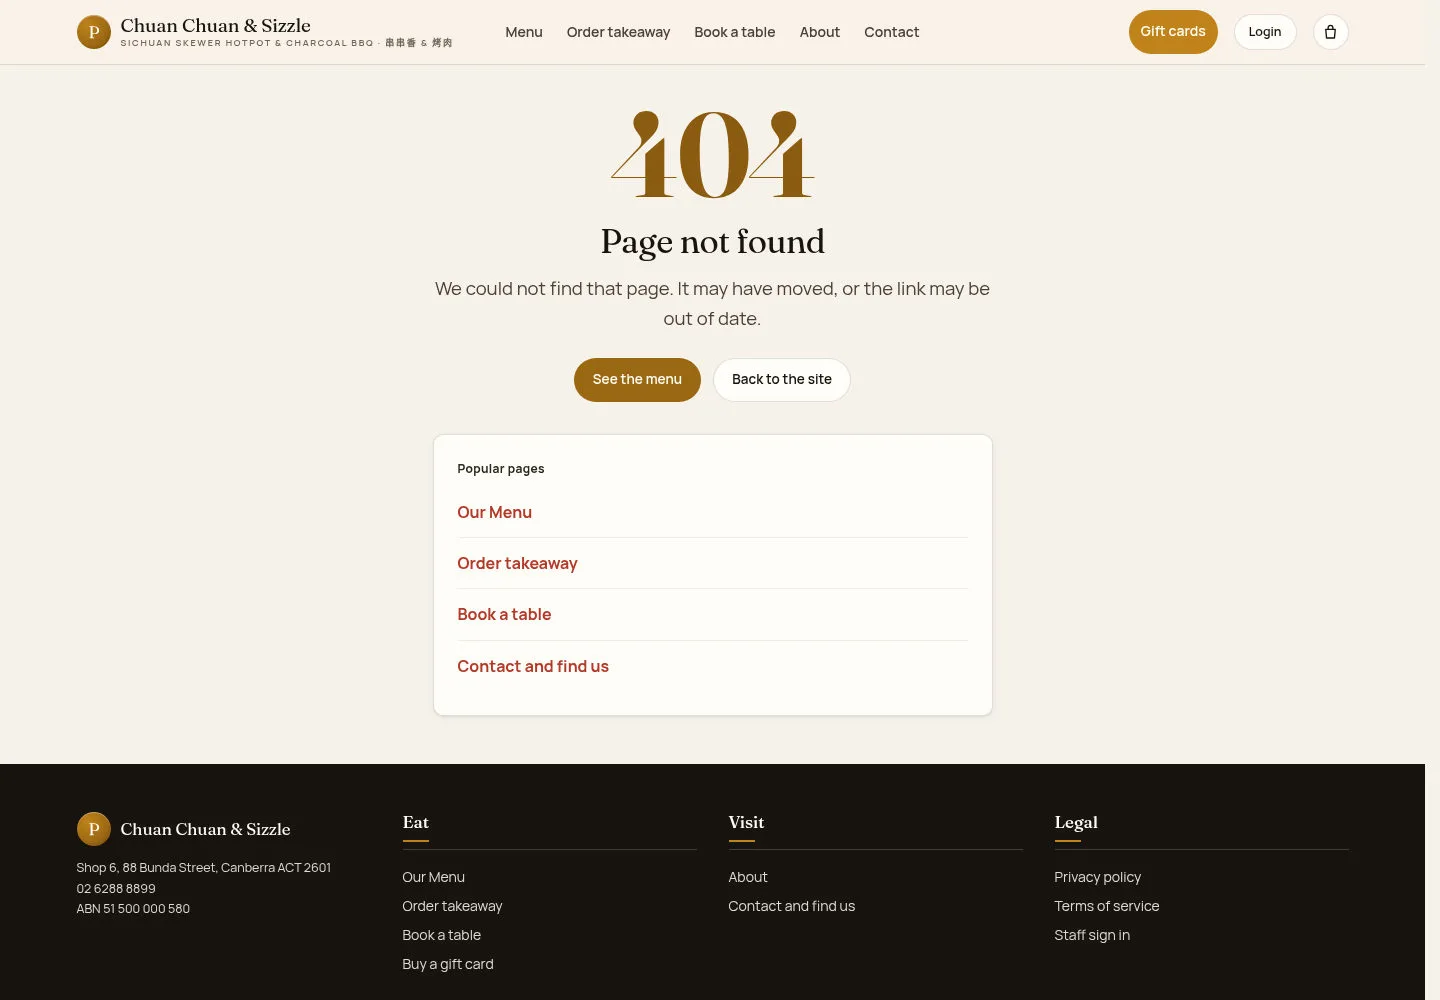
Task: Click the Legal footer heading
Action: tap(1076, 822)
